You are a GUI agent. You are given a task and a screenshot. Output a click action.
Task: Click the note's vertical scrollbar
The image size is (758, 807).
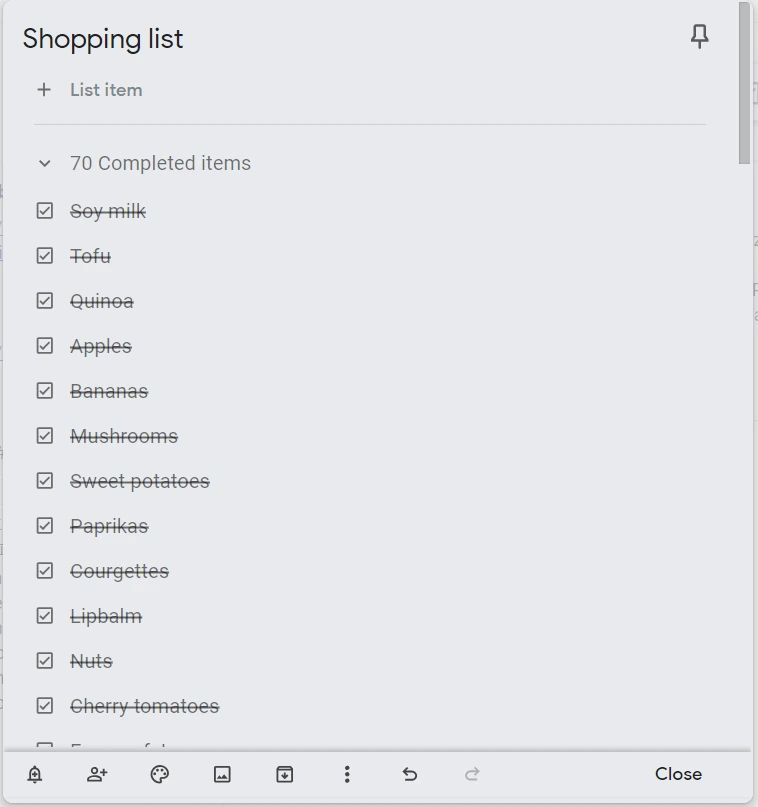coord(744,85)
